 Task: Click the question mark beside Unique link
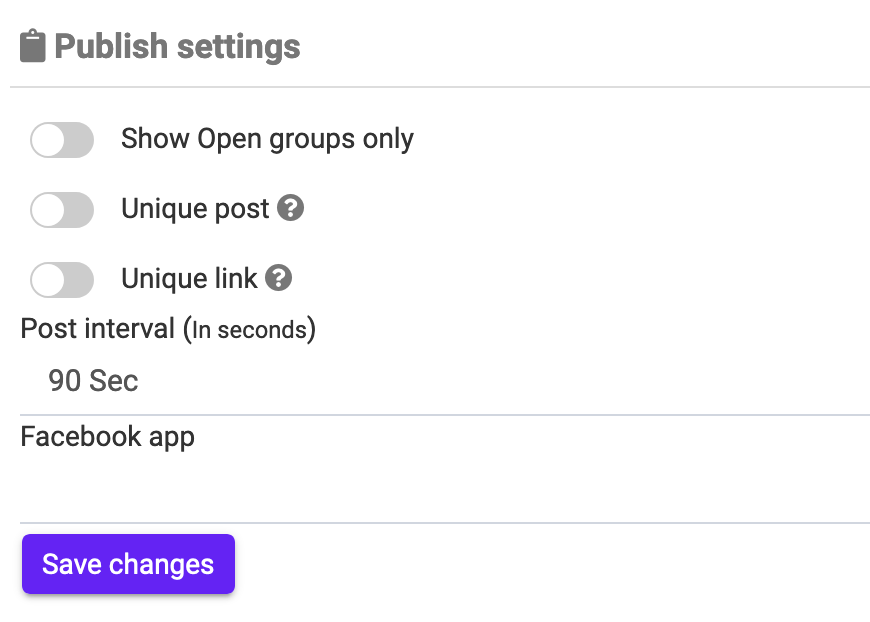click(279, 278)
